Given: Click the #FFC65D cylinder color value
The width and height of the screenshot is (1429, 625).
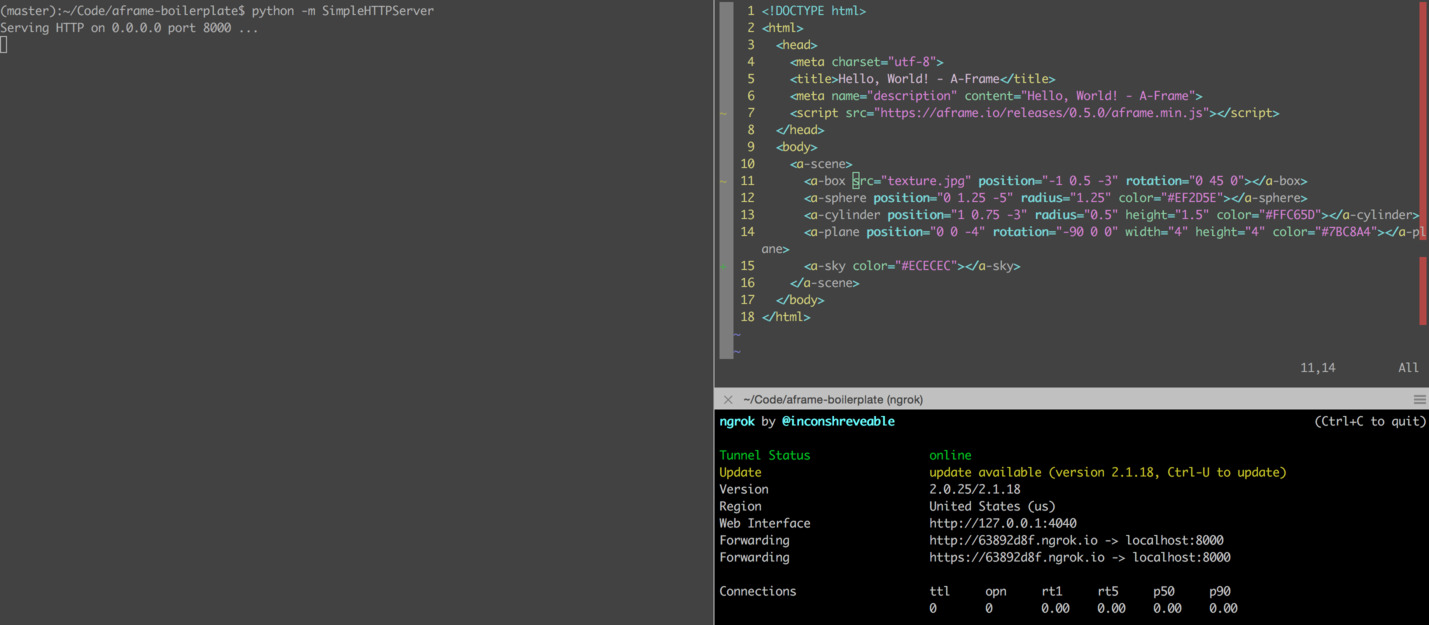Looking at the screenshot, I should click(x=1289, y=215).
